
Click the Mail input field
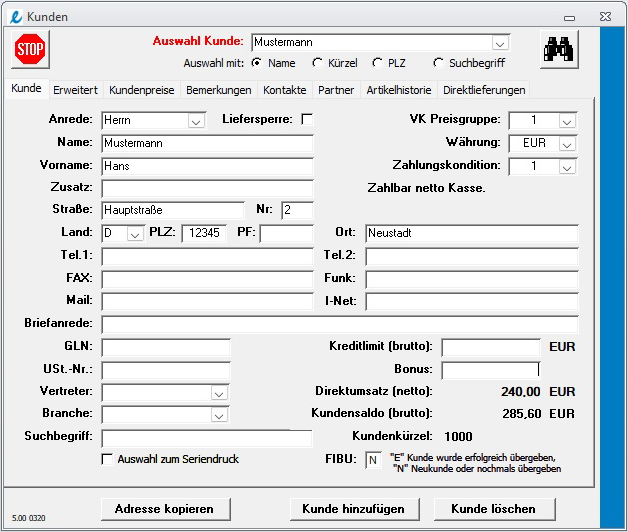[x=207, y=301]
